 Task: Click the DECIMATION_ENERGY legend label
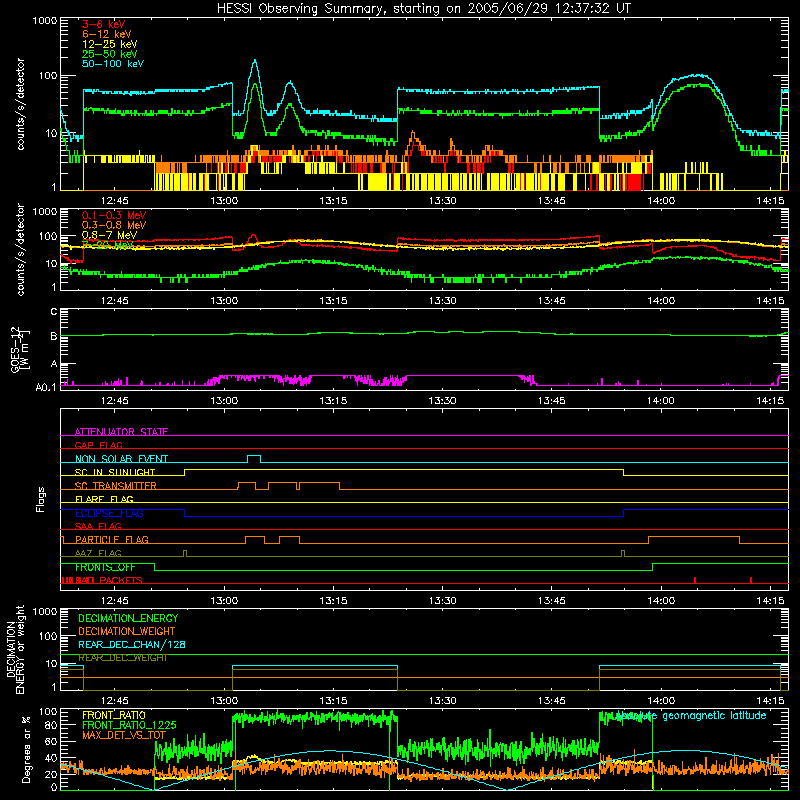[128, 618]
